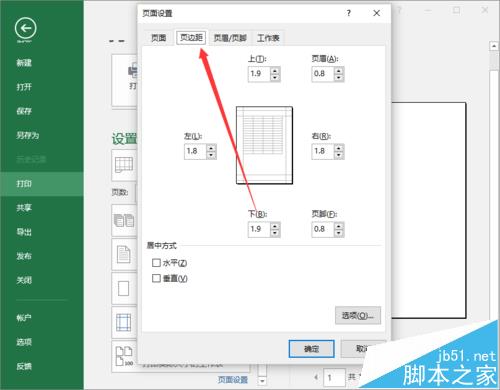Increase the 右(R) right margin value
The height and width of the screenshot is (390, 500).
(x=339, y=148)
